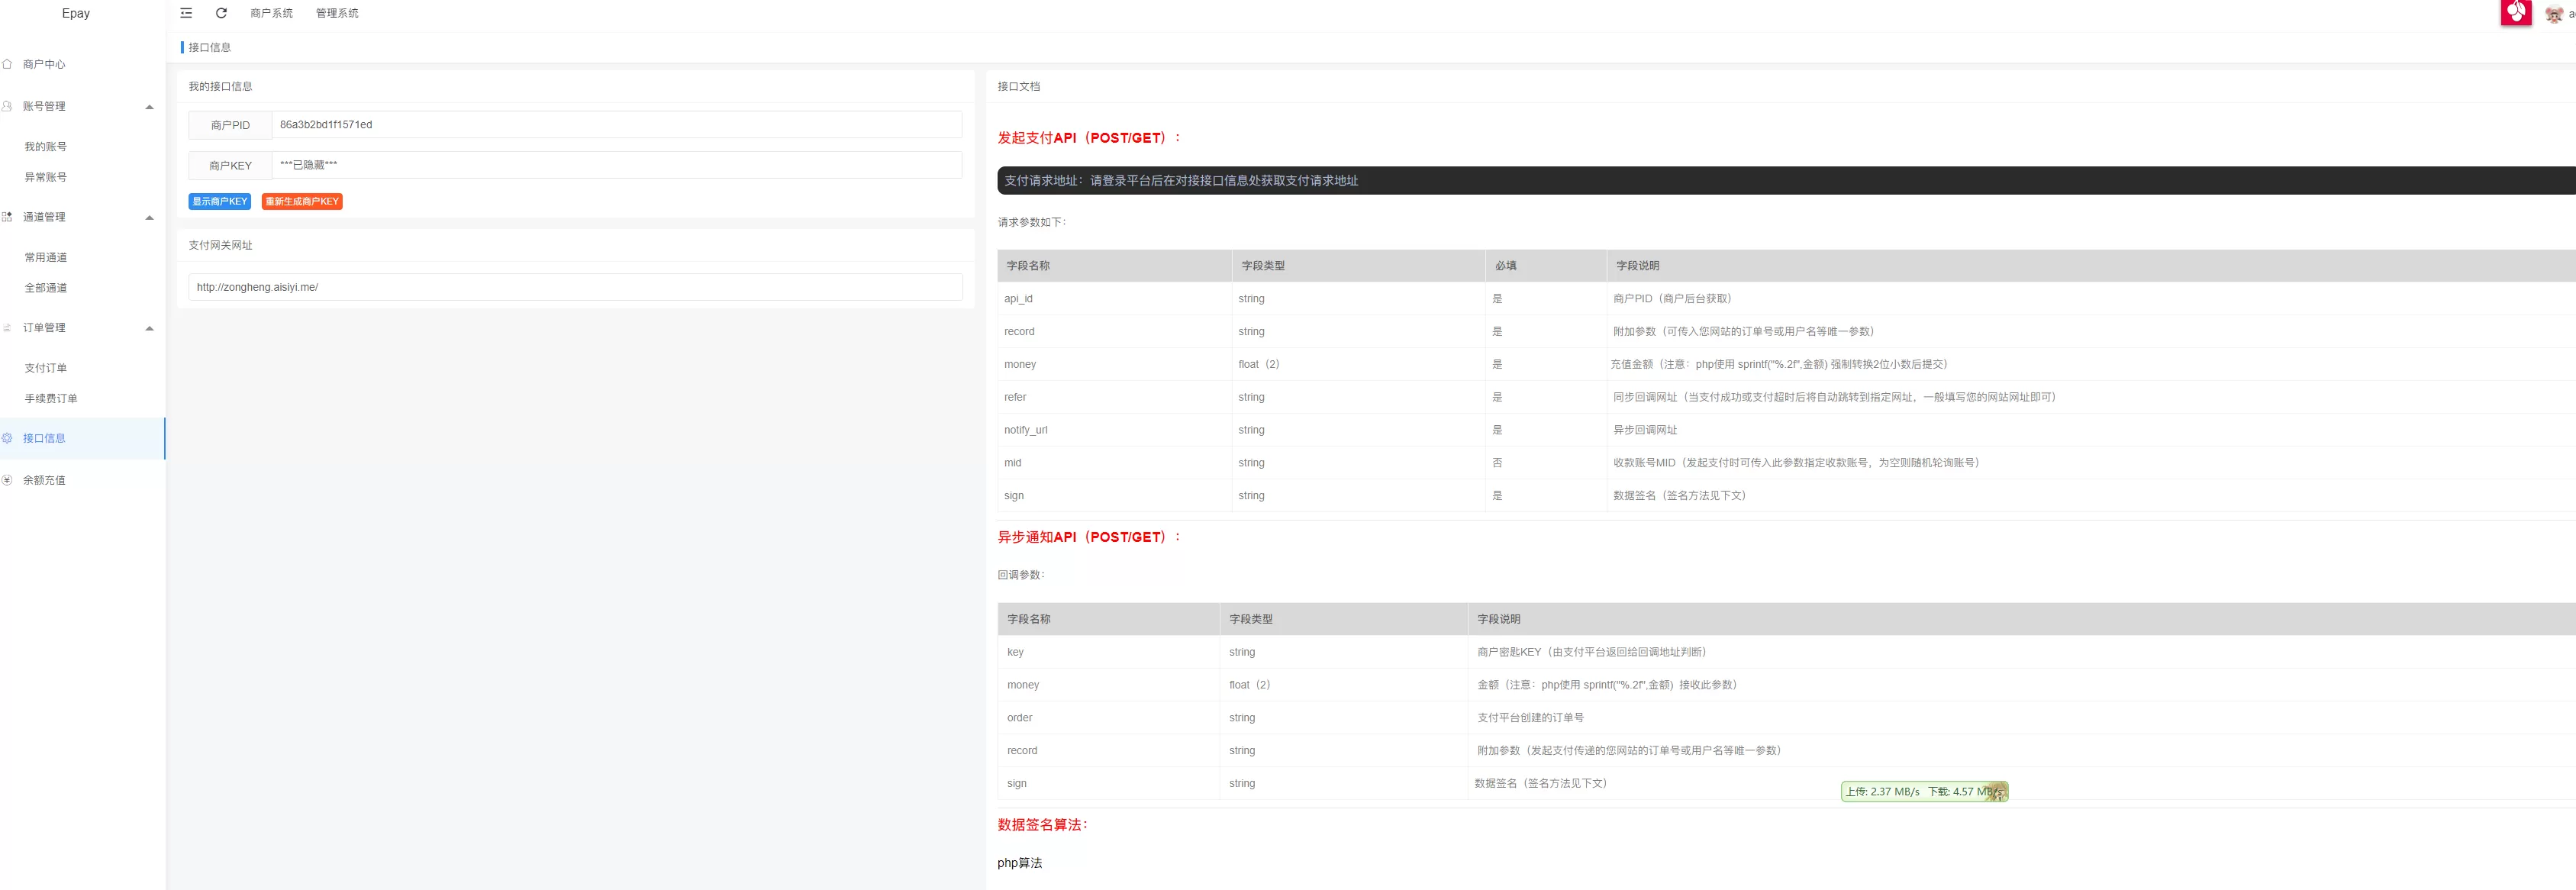Screen dimensions: 2576x890
Task: Switch to the 商户系统 top tab
Action: point(271,13)
